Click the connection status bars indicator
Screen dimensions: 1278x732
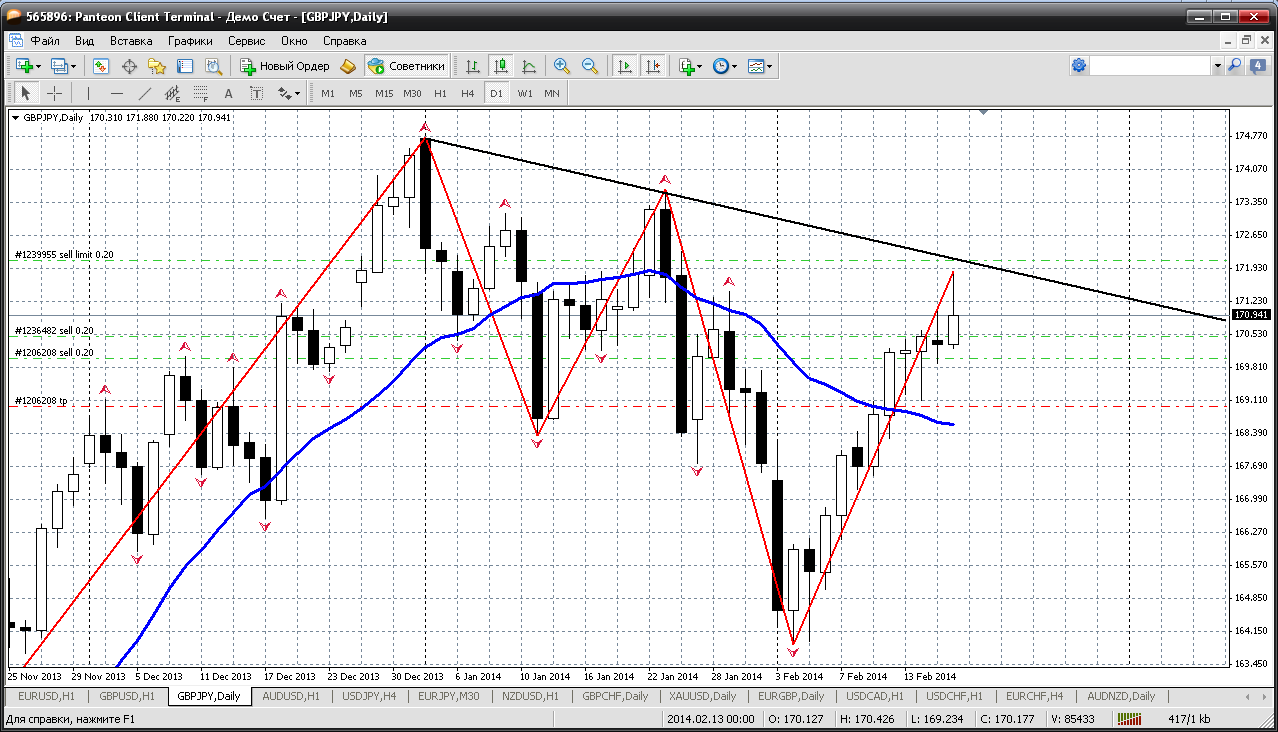(x=1131, y=718)
